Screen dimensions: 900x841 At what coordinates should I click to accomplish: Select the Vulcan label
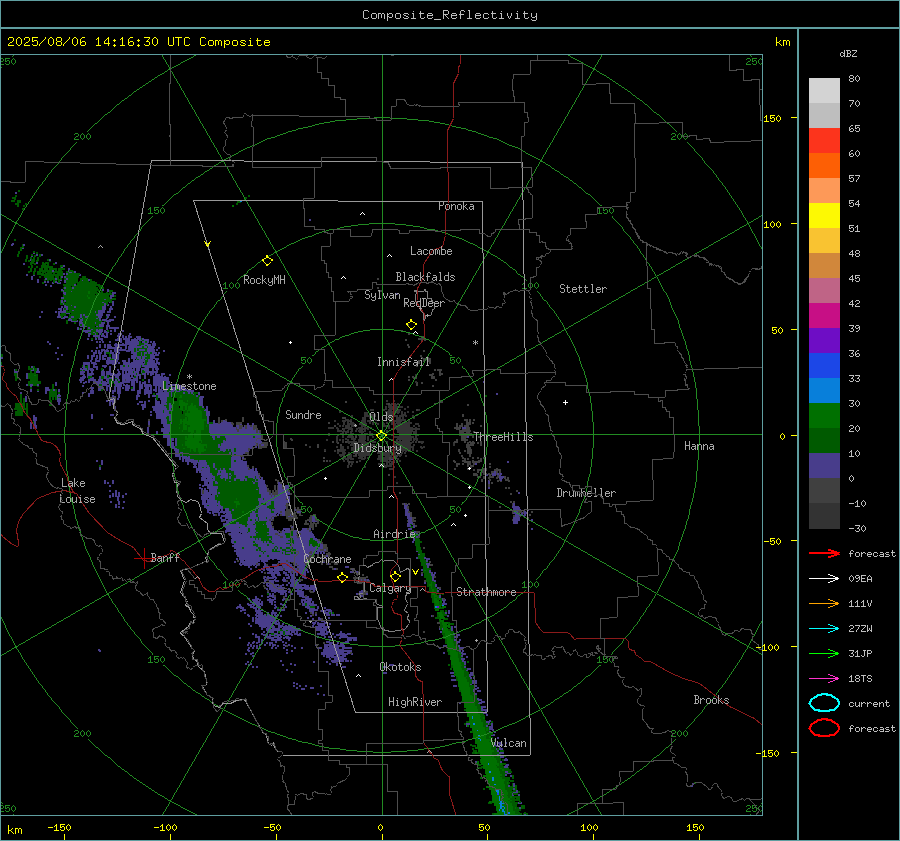508,743
